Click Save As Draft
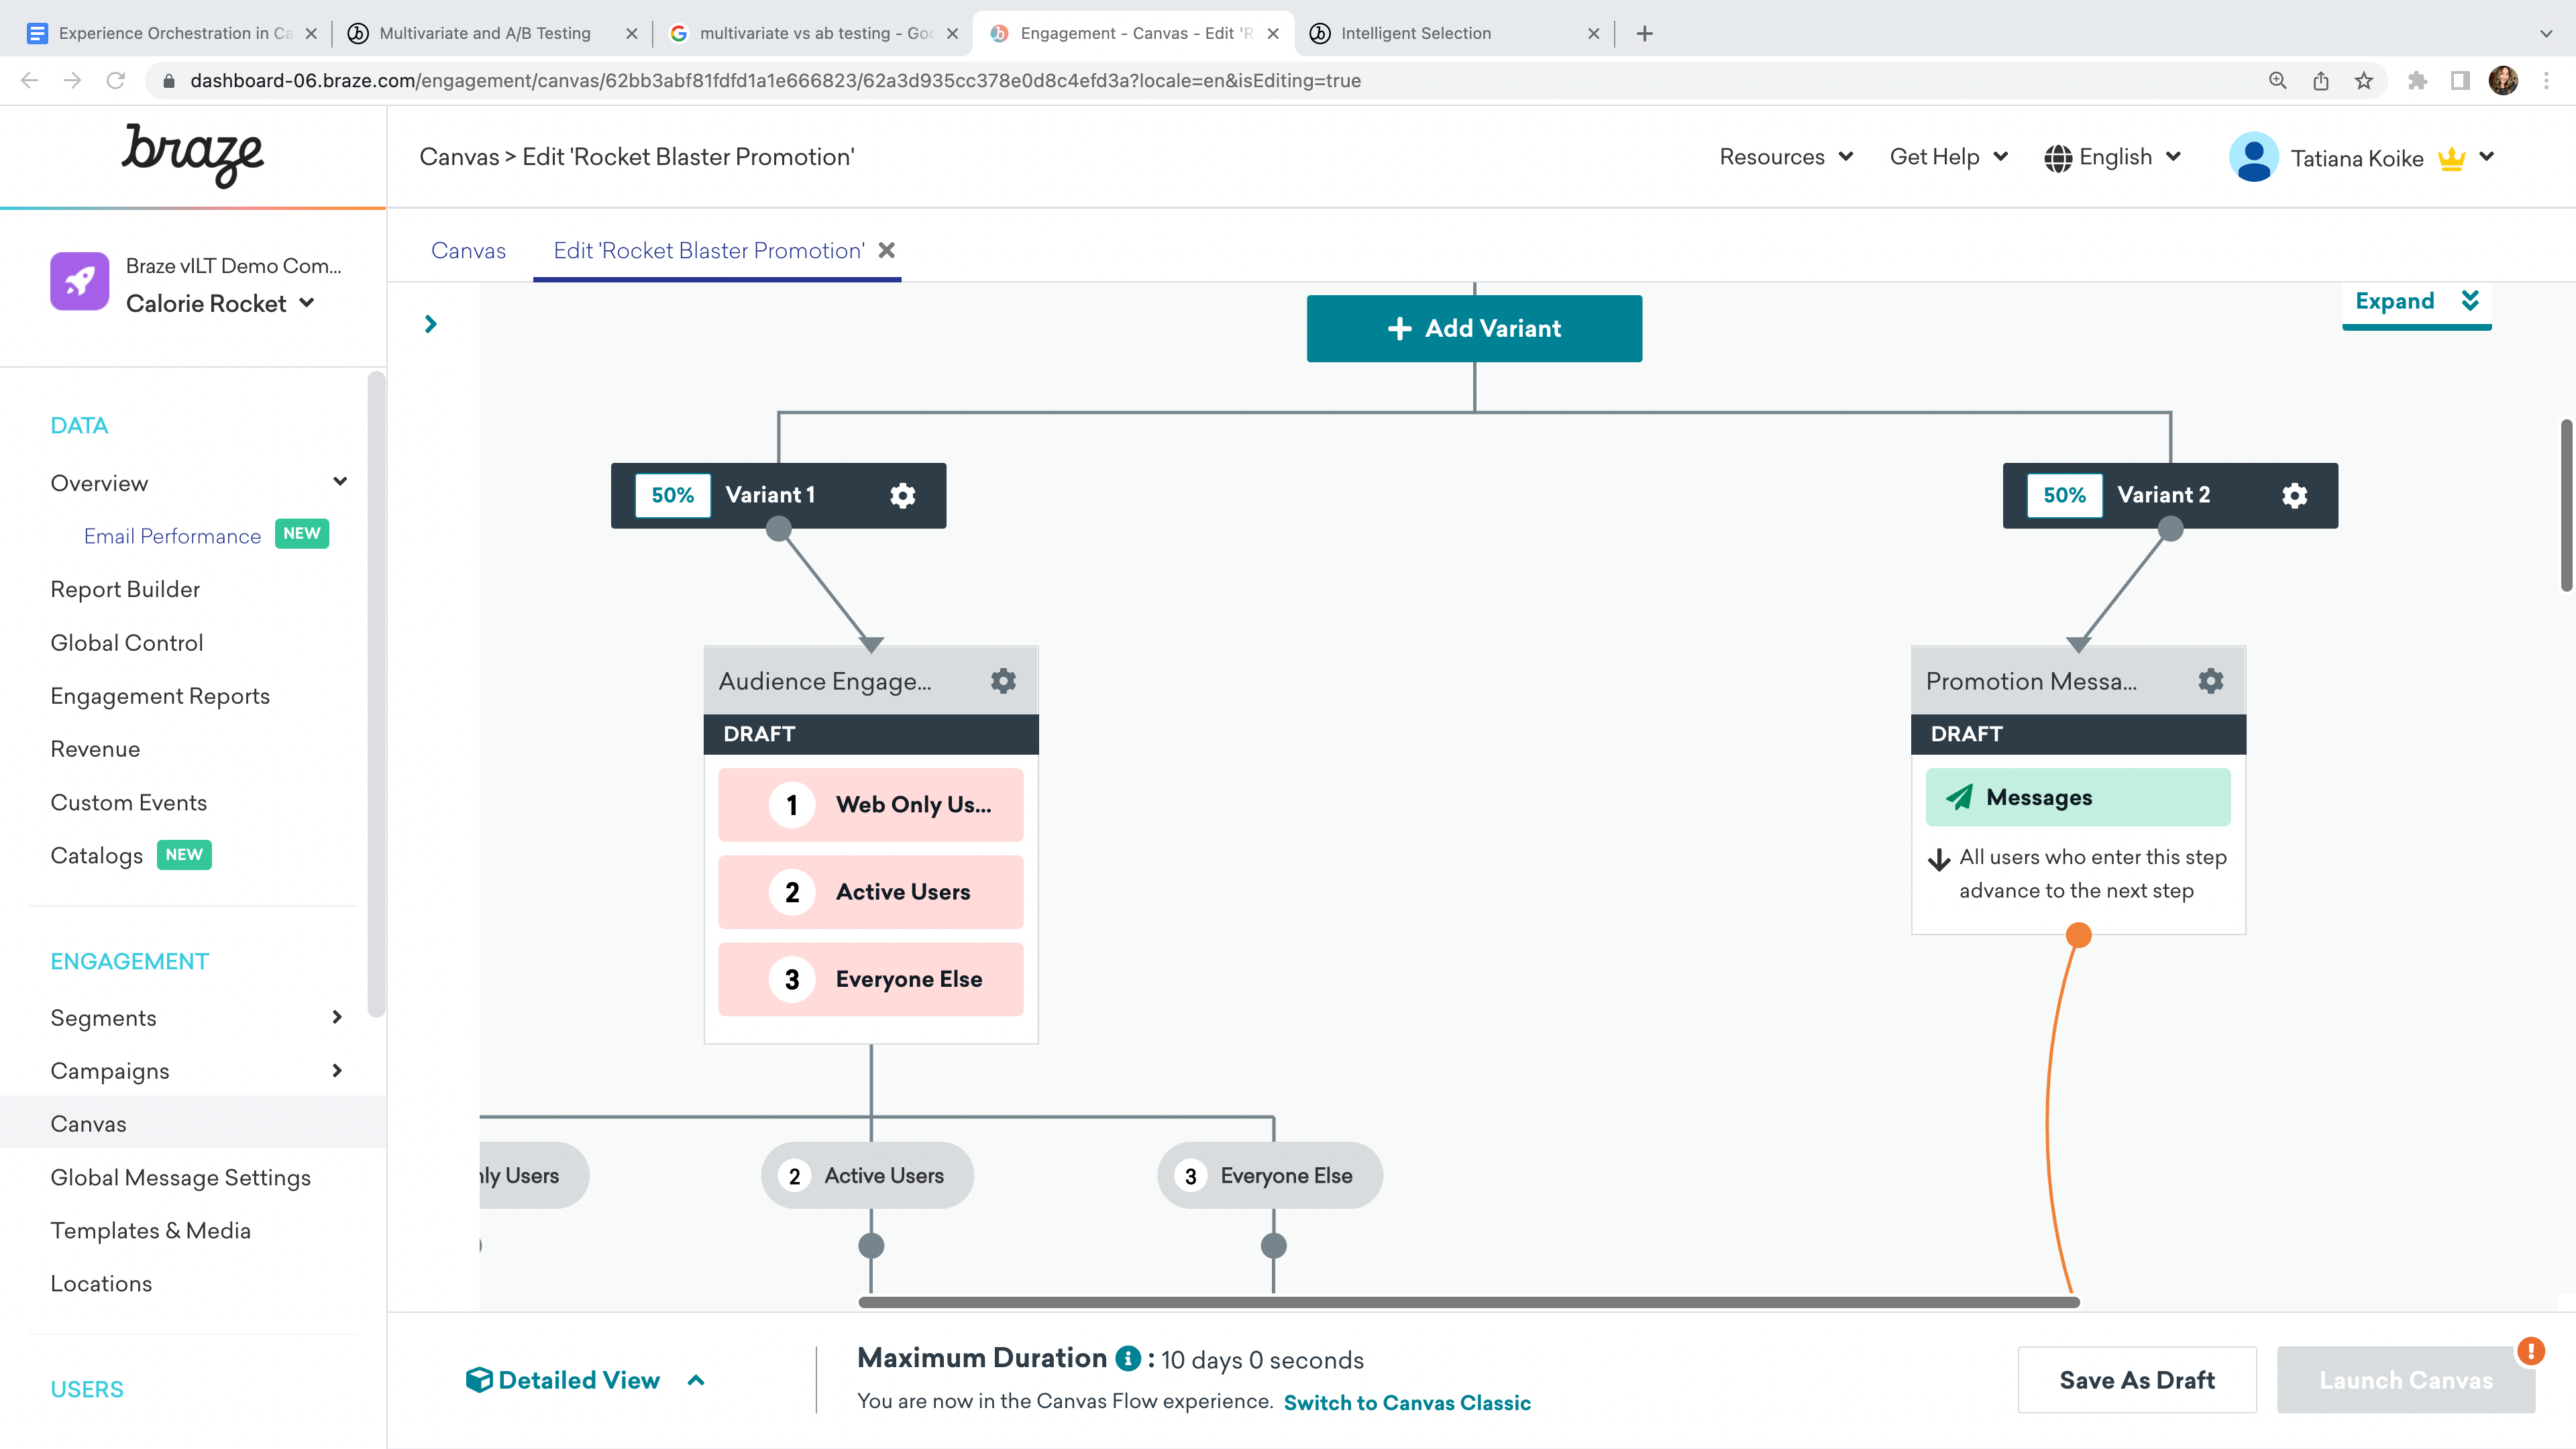The height and width of the screenshot is (1449, 2576). click(2137, 1380)
